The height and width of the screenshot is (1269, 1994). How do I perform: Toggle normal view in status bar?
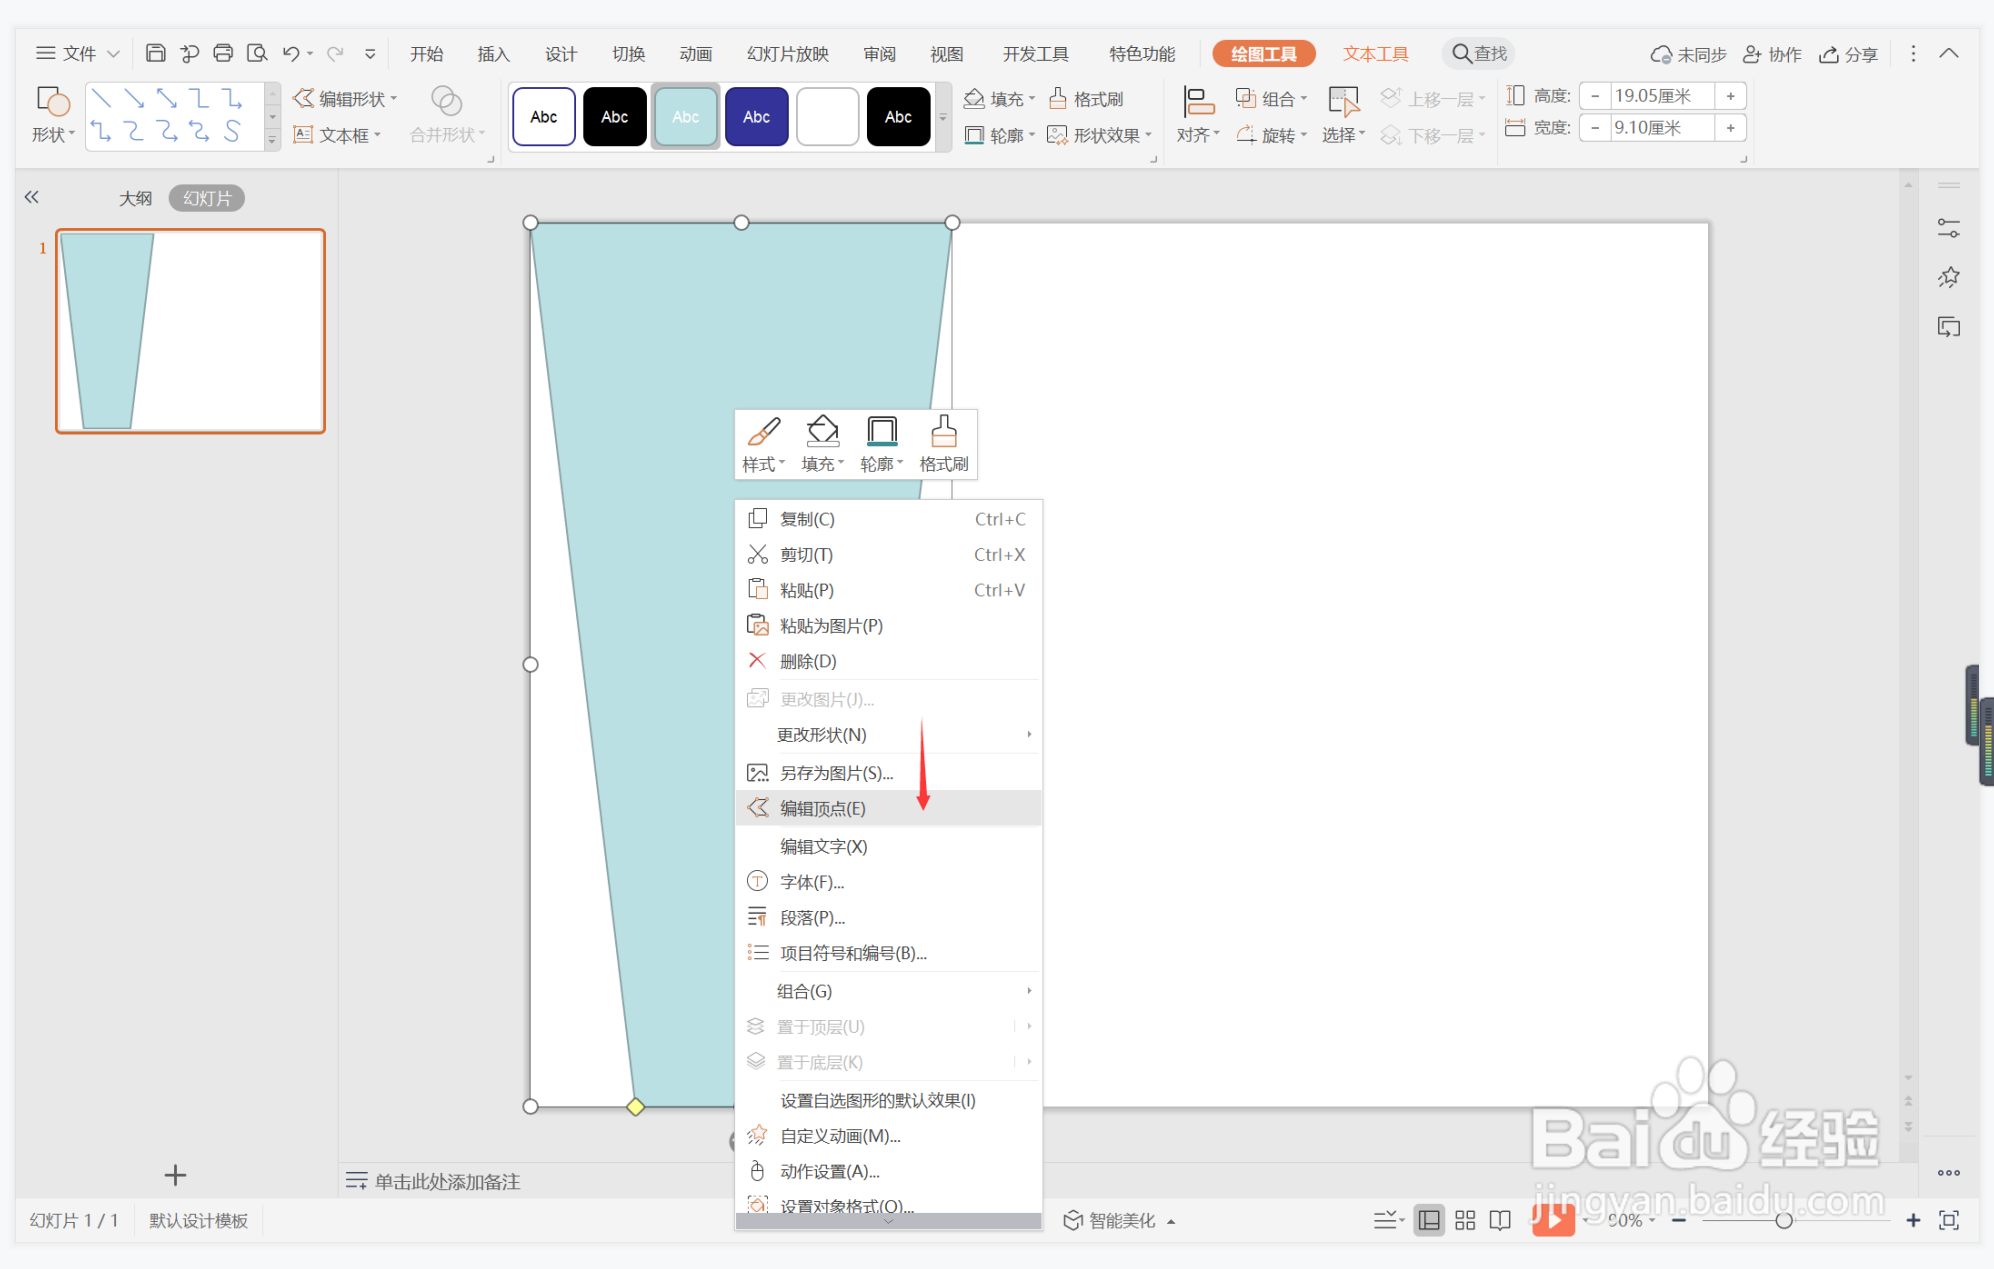pos(1429,1220)
